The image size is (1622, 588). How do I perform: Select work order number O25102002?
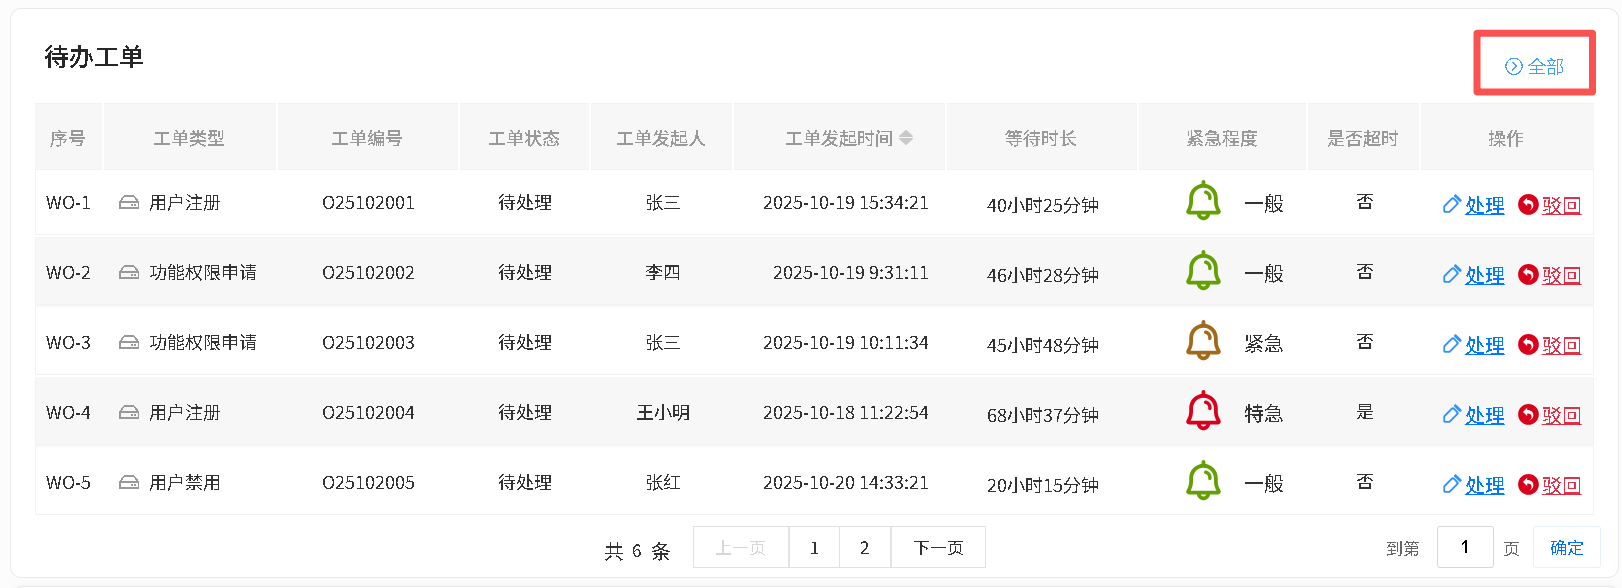[368, 273]
